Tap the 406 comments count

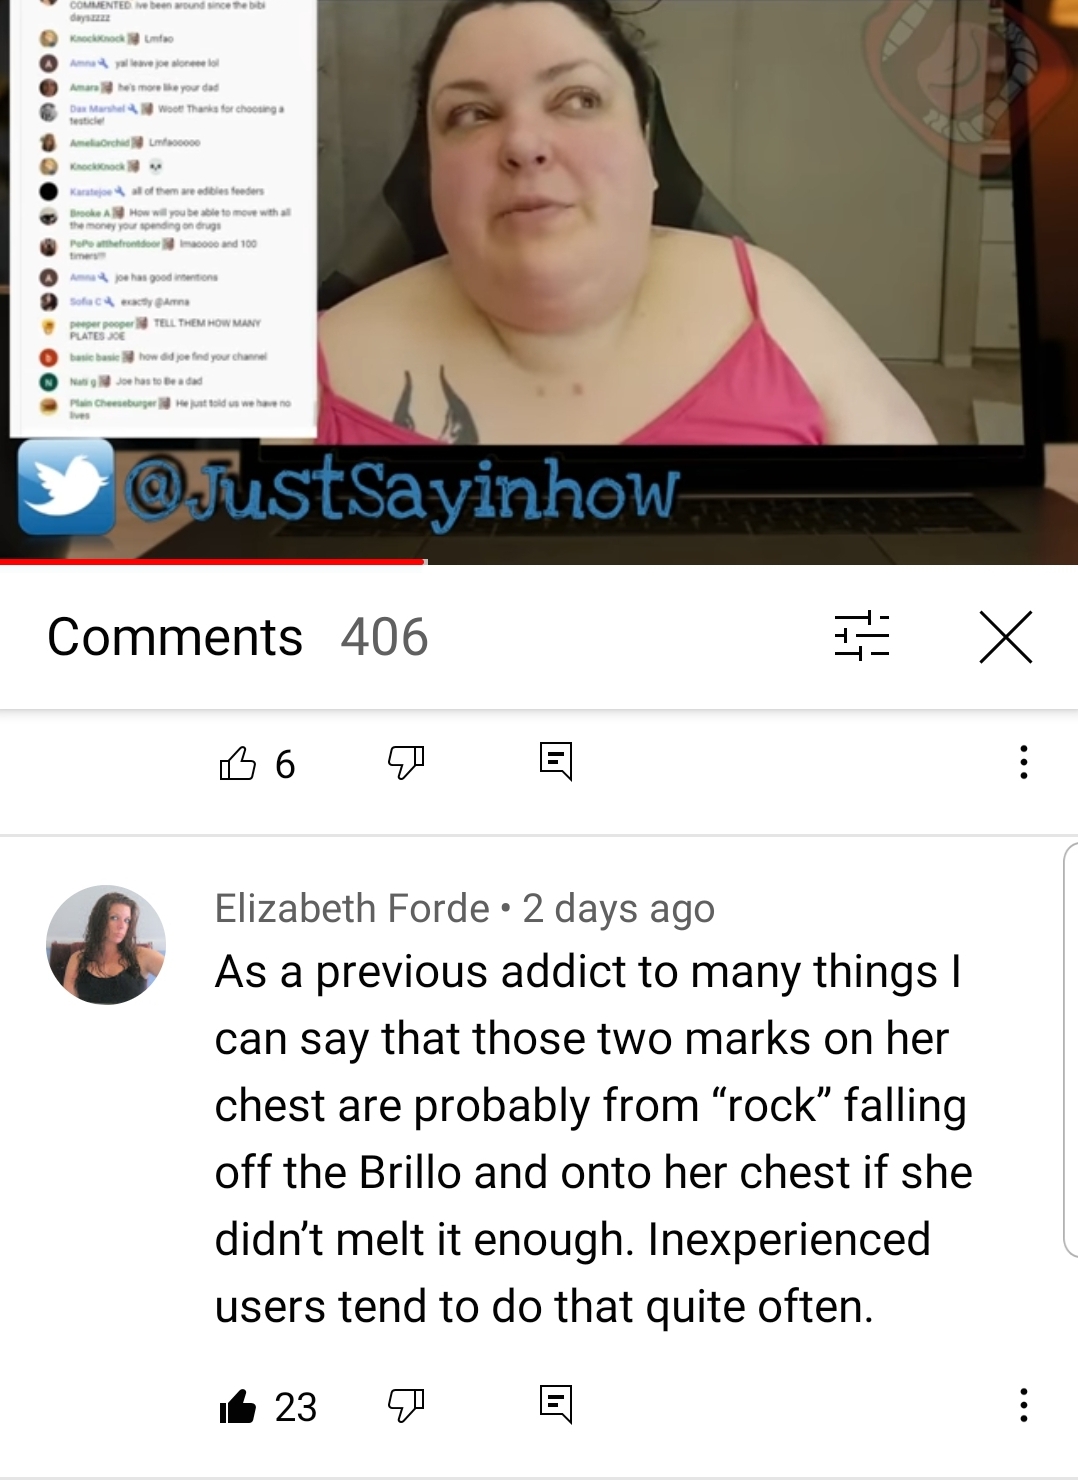click(x=384, y=637)
